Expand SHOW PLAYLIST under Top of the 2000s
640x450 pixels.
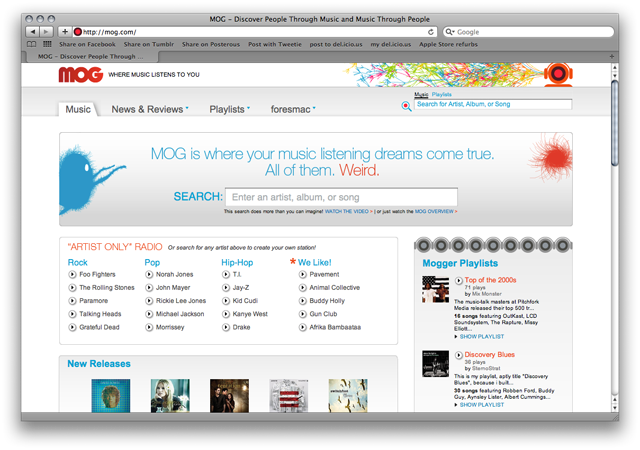[x=482, y=336]
